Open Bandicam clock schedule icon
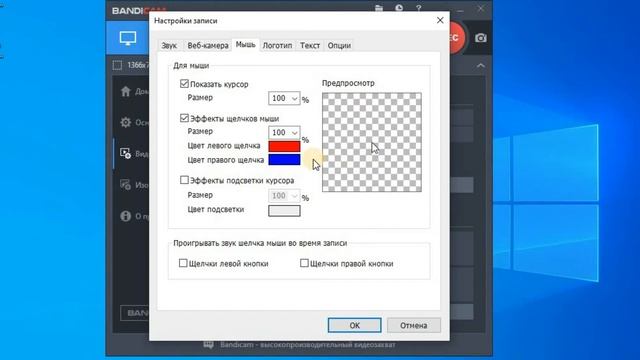This screenshot has height=360, width=640. click(399, 8)
